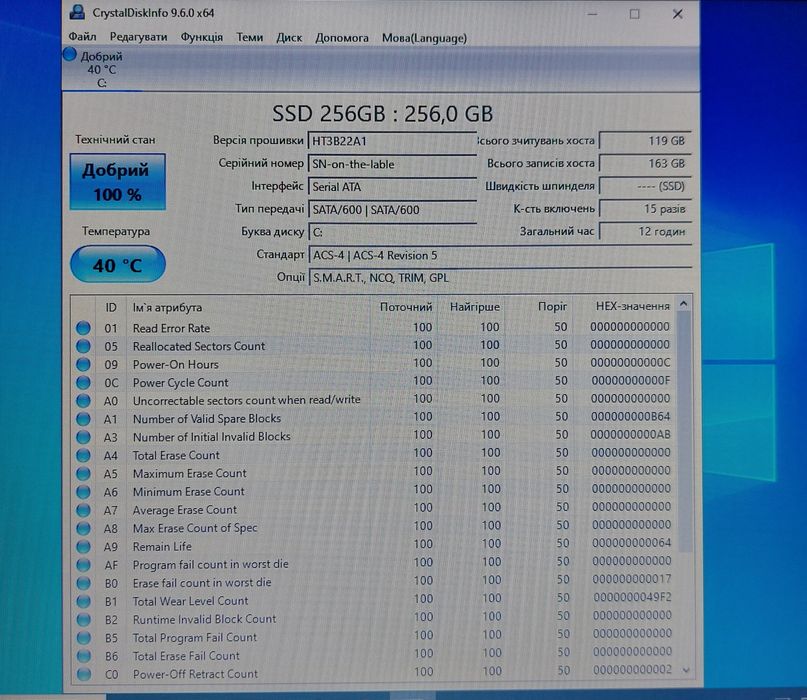The width and height of the screenshot is (807, 700).
Task: Select the C: disk status tab
Action: [101, 69]
